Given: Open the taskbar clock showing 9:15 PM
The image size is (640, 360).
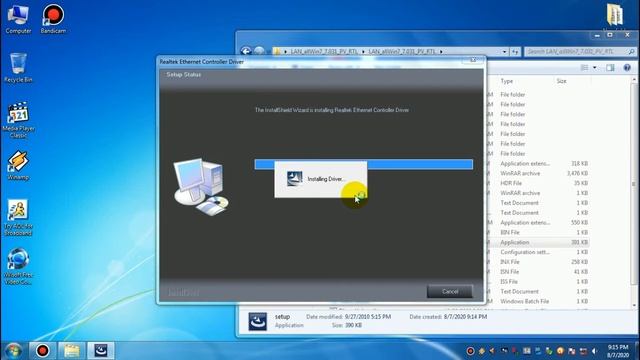Looking at the screenshot, I should (x=618, y=351).
